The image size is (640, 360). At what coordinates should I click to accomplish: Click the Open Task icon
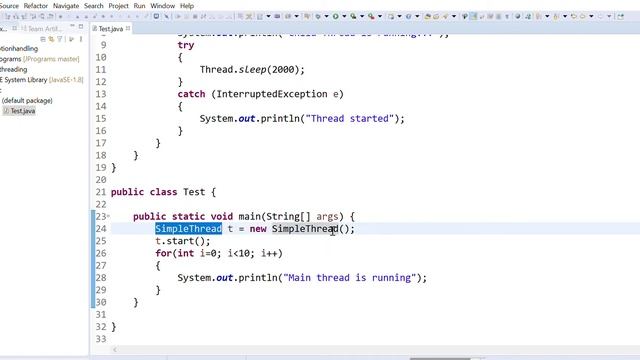[436, 16]
